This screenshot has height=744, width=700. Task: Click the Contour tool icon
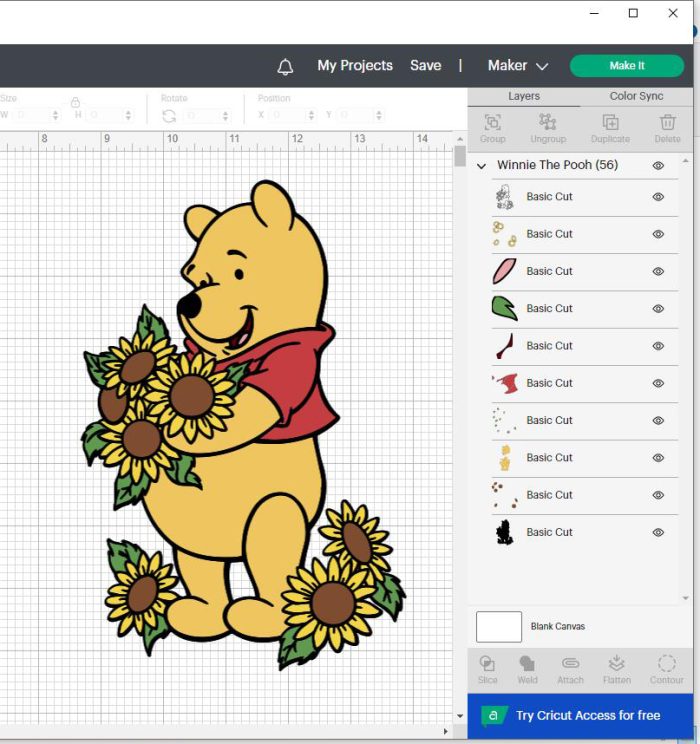pyautogui.click(x=666, y=663)
